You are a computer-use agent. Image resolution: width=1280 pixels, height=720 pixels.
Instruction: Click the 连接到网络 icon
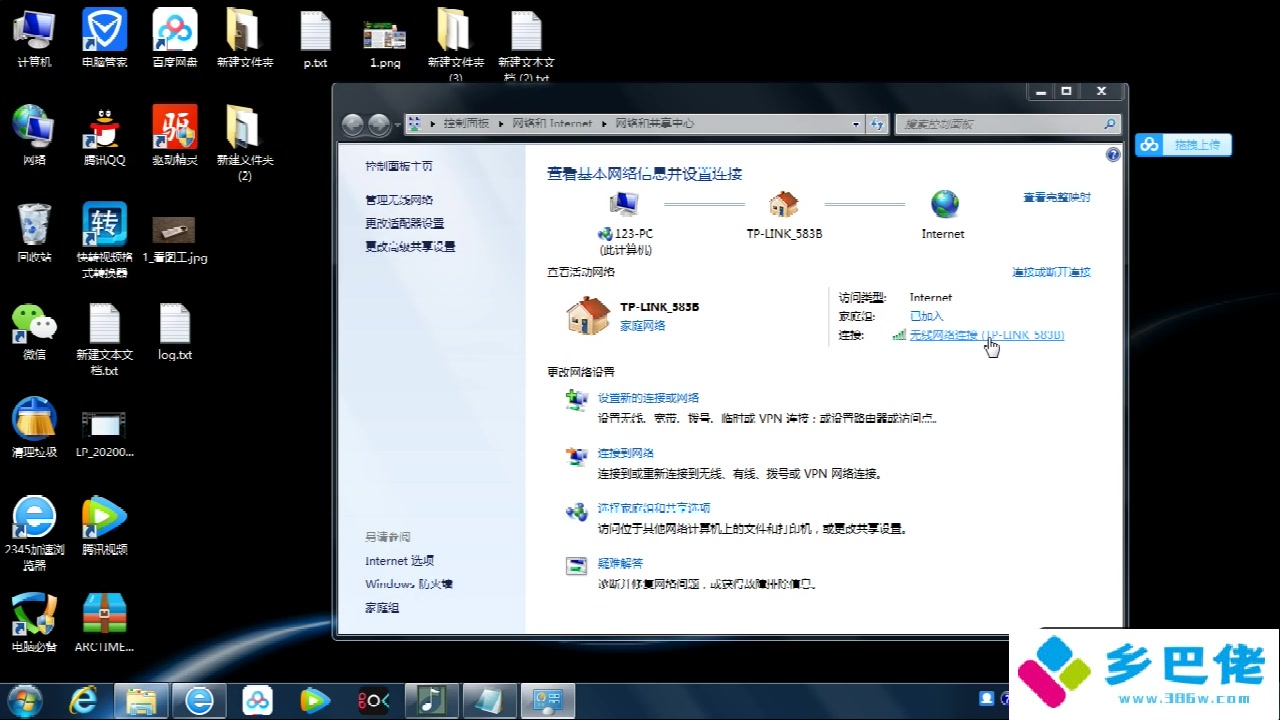point(576,453)
